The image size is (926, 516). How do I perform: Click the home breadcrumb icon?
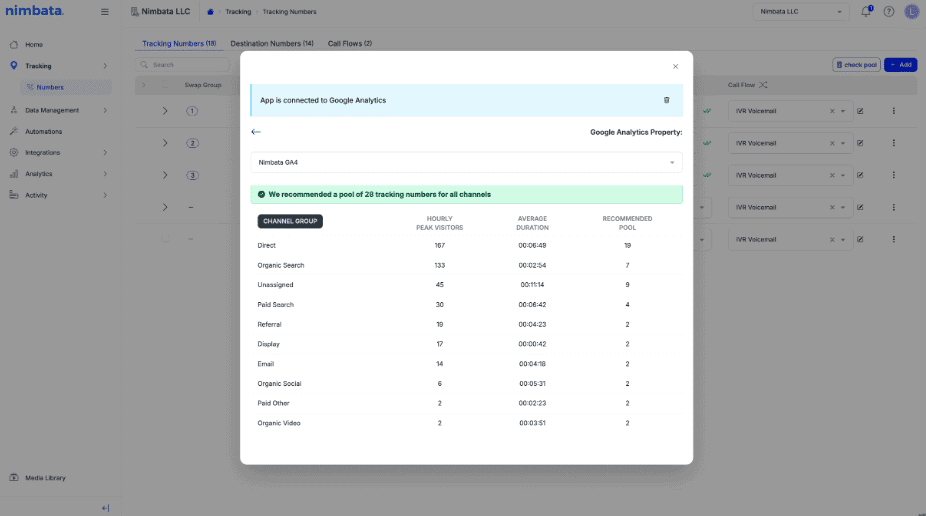(210, 12)
